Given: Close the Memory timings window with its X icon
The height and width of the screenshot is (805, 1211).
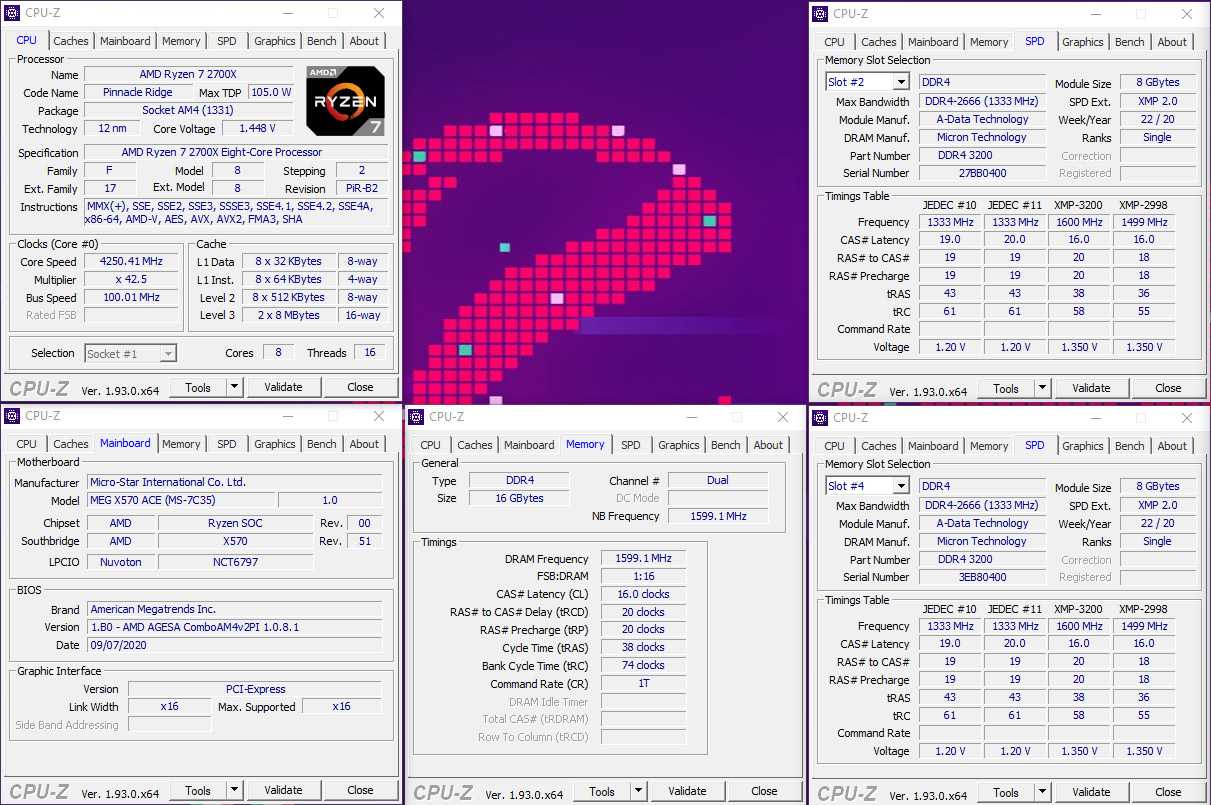Looking at the screenshot, I should 783,417.
